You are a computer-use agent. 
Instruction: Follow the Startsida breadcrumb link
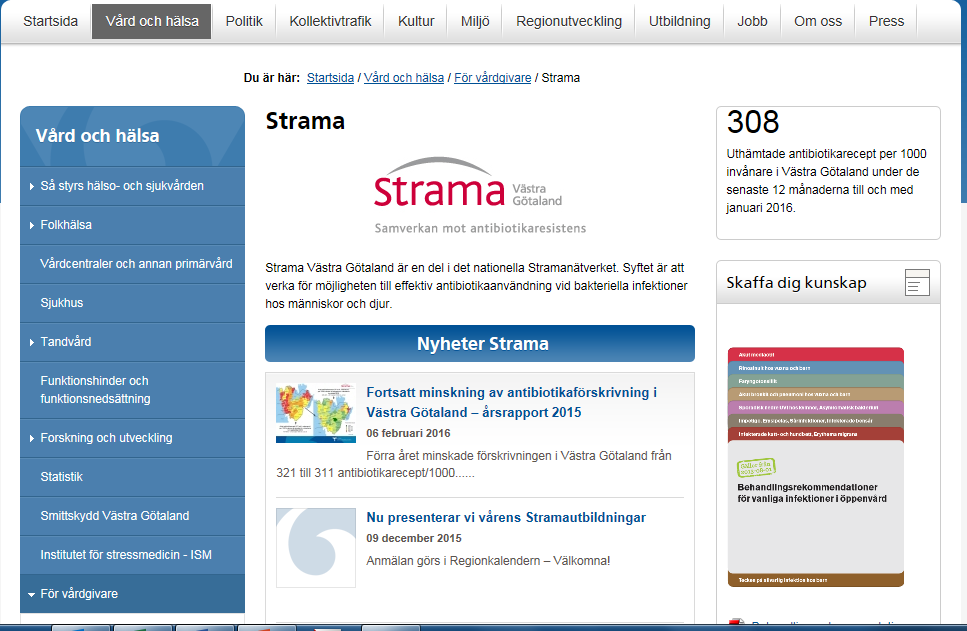(330, 78)
